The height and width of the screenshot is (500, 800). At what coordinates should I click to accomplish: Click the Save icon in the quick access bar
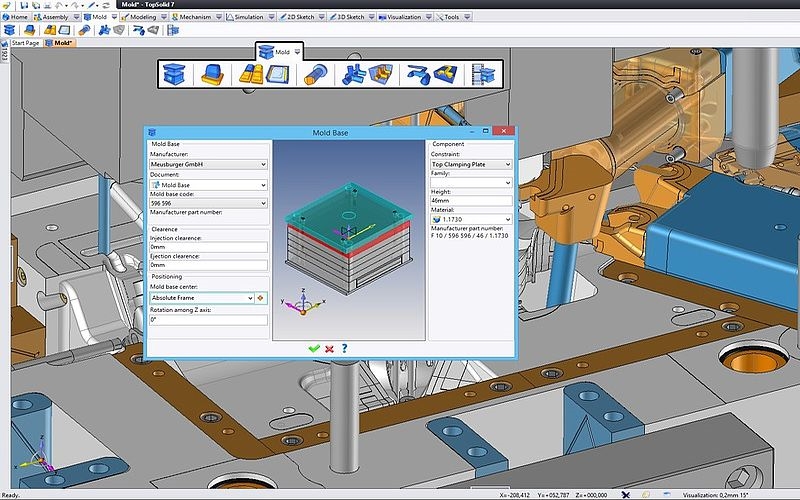(x=24, y=6)
